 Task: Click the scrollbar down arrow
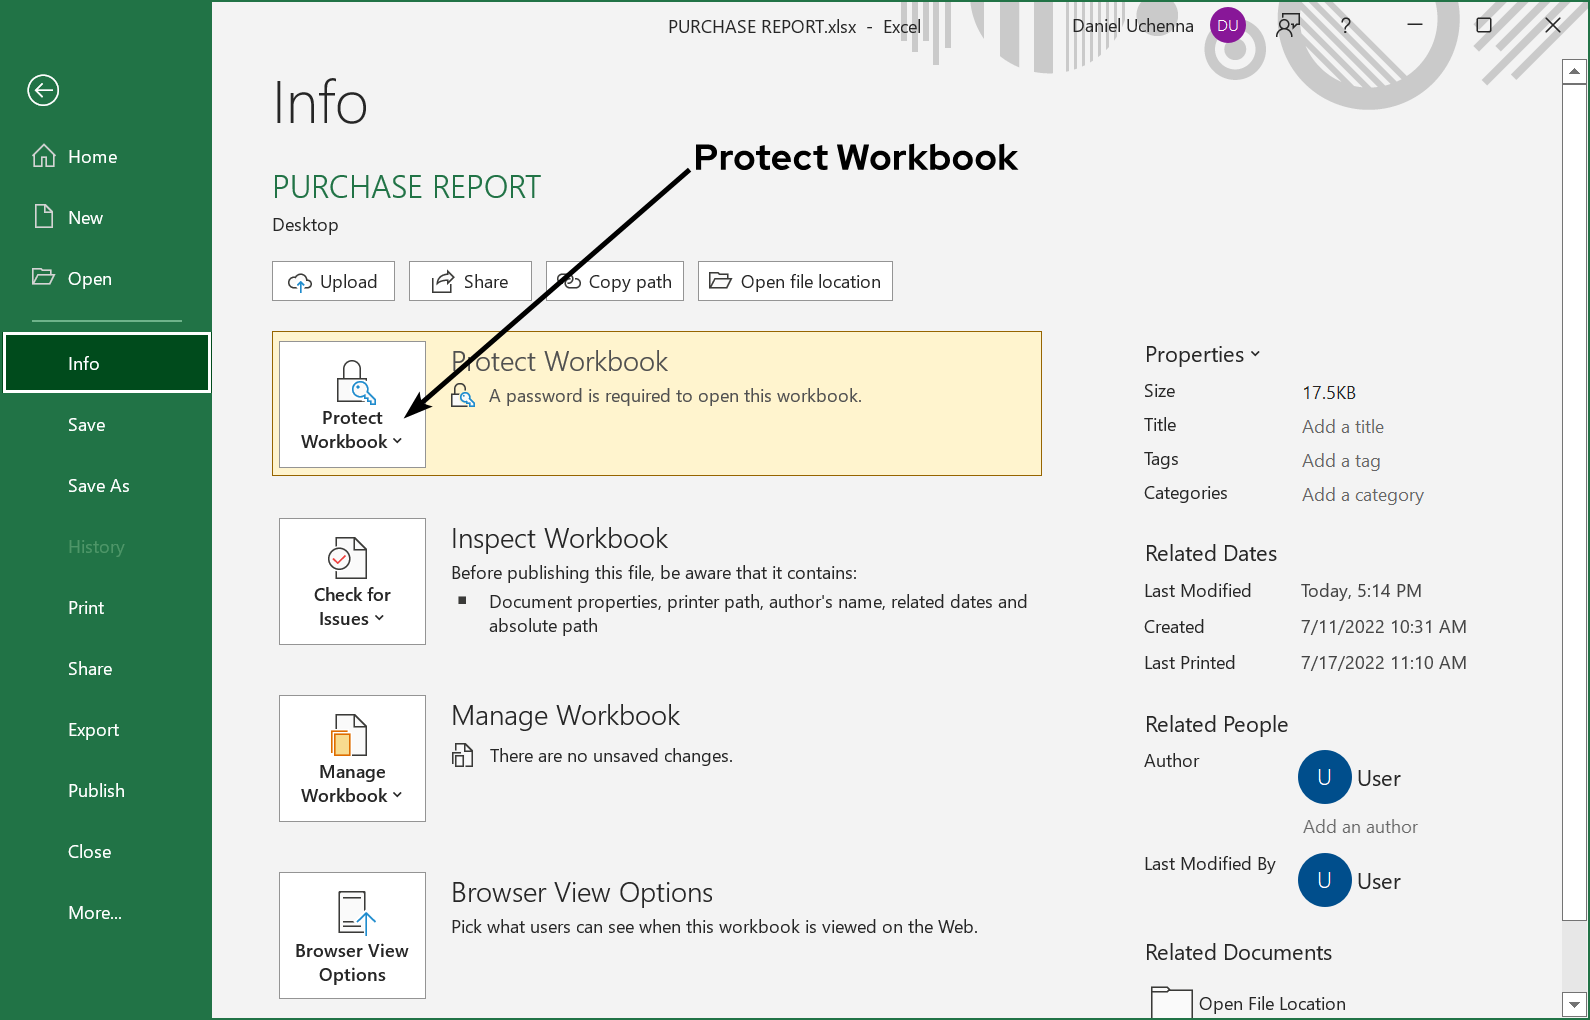[1575, 1004]
